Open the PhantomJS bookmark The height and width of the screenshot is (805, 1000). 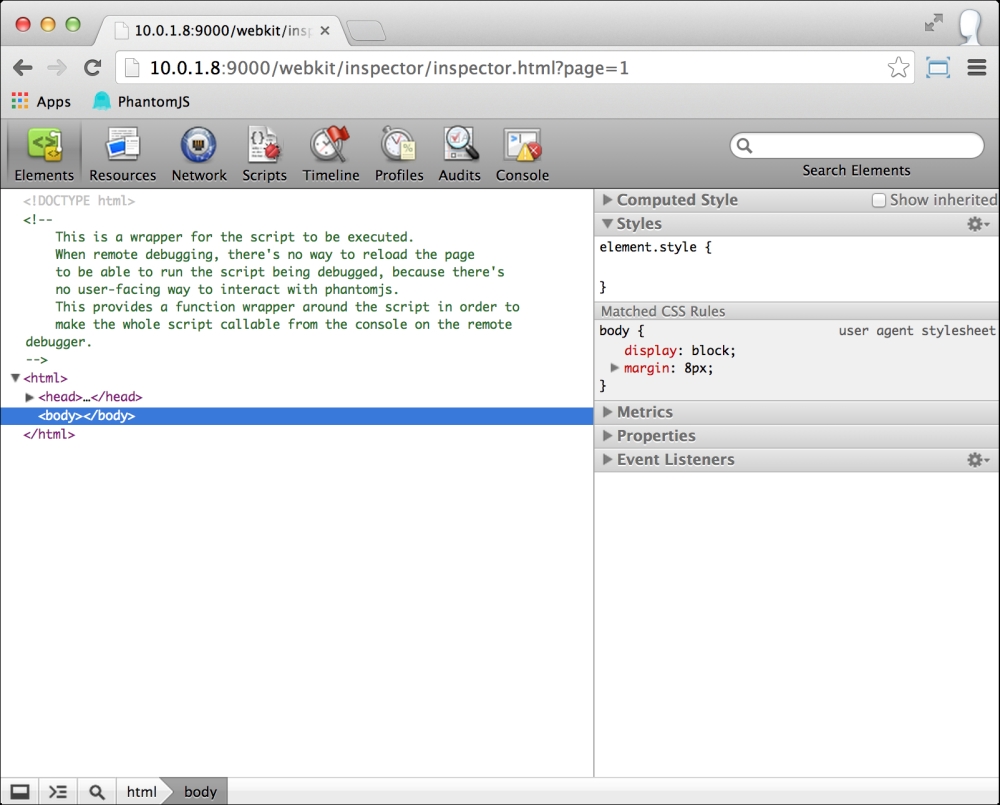tap(142, 101)
